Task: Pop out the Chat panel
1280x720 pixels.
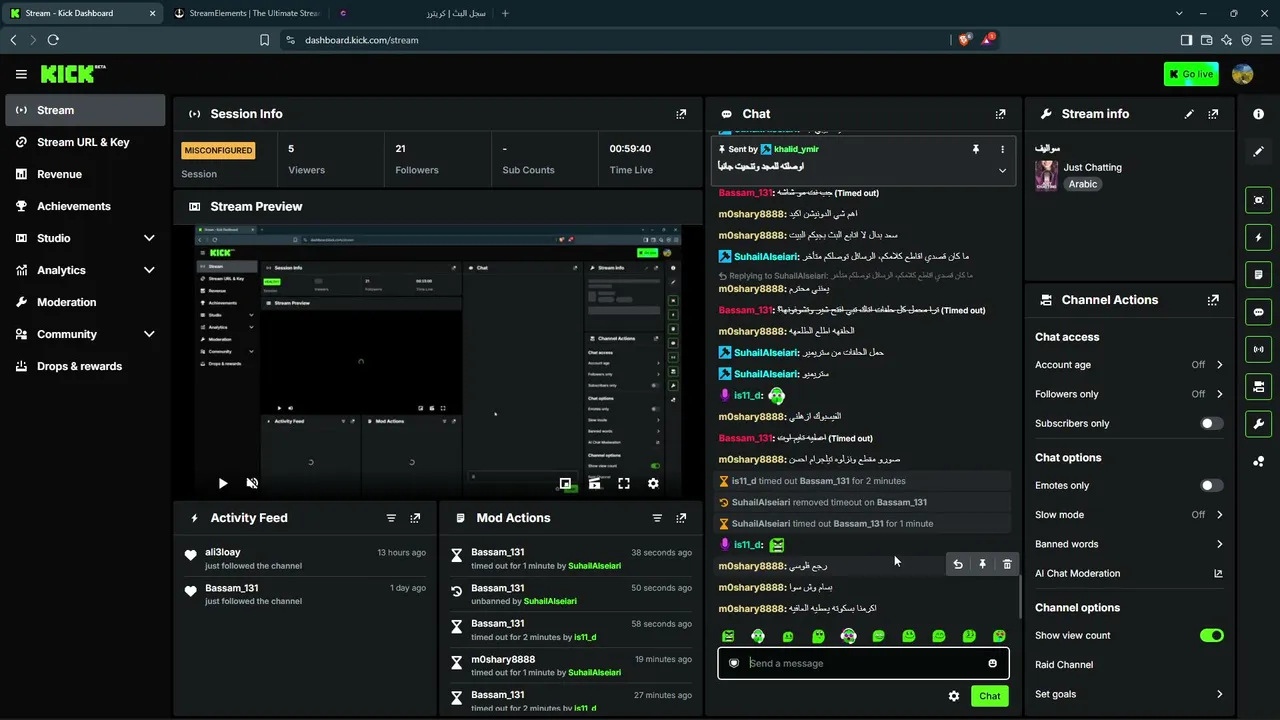Action: 1000,114
